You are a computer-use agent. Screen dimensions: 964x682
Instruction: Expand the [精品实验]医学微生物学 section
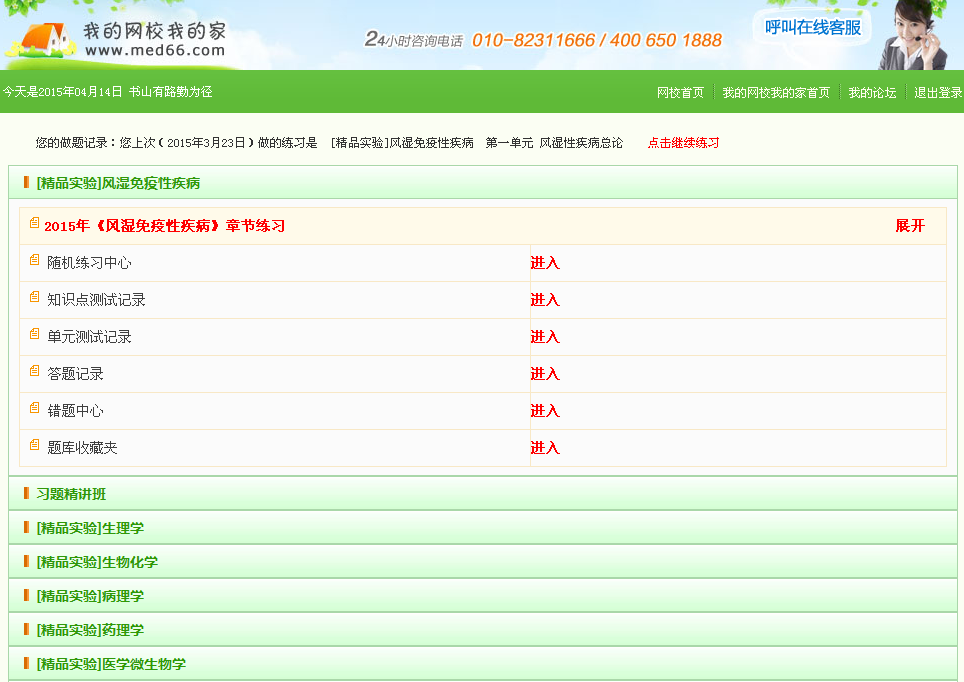pyautogui.click(x=111, y=664)
